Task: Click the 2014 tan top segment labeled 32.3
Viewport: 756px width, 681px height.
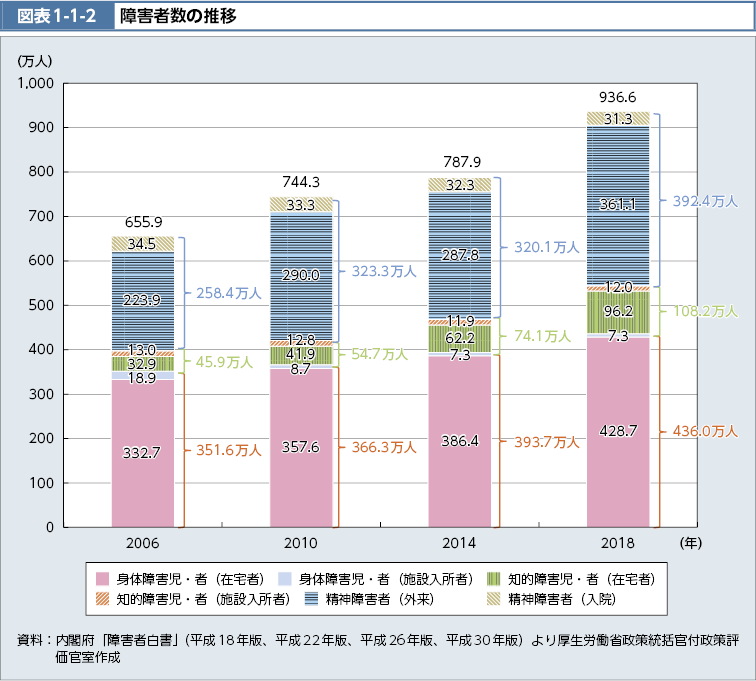Action: (459, 185)
